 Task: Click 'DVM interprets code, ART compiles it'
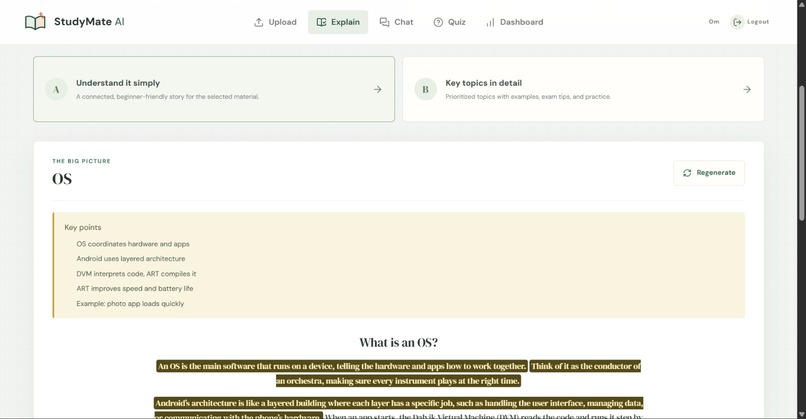(x=136, y=274)
